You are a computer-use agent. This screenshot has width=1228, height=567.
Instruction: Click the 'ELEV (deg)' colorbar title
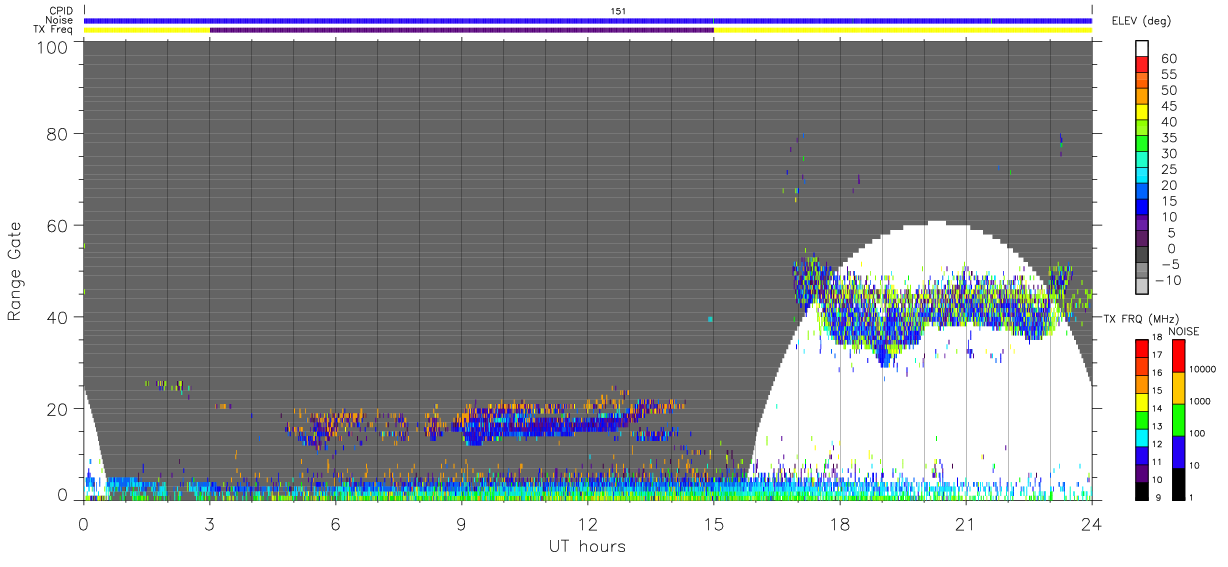pyautogui.click(x=1141, y=20)
